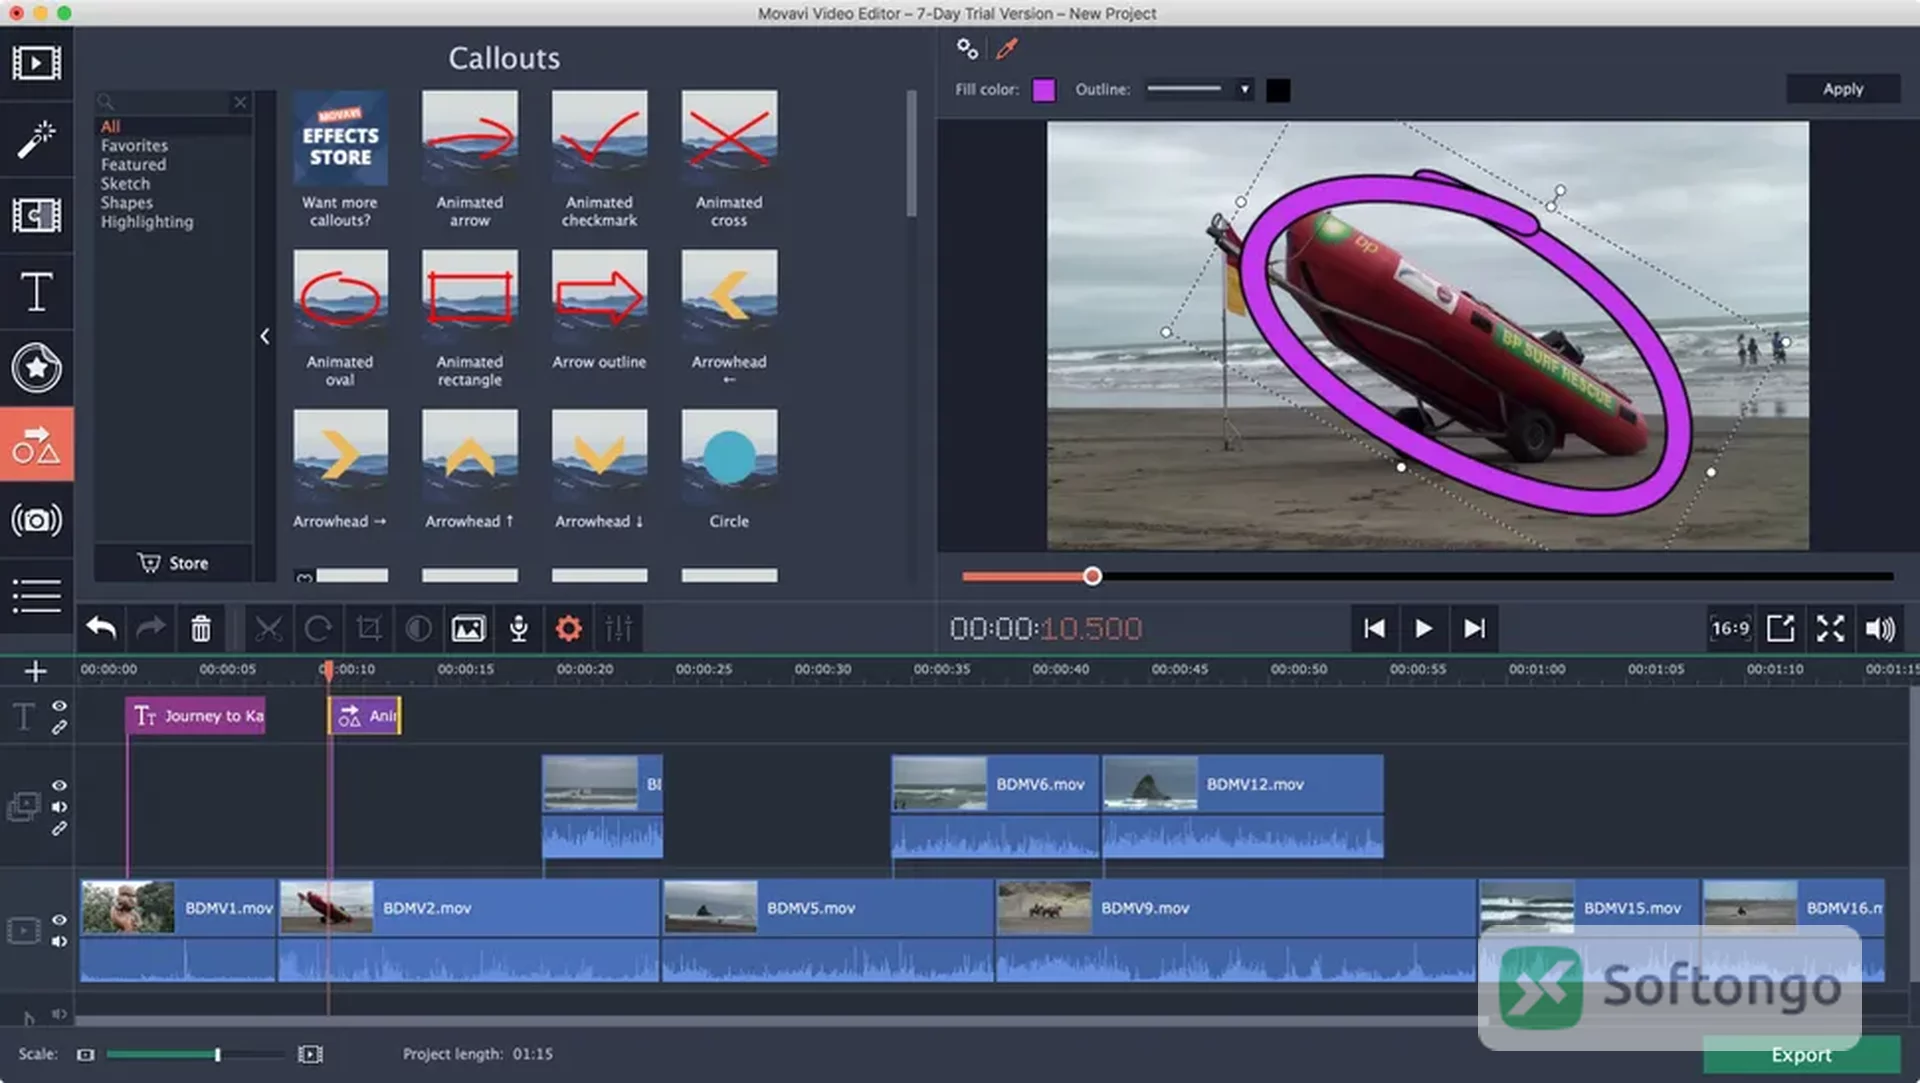Click the Apply button
Image resolution: width=1920 pixels, height=1083 pixels.
(x=1842, y=89)
